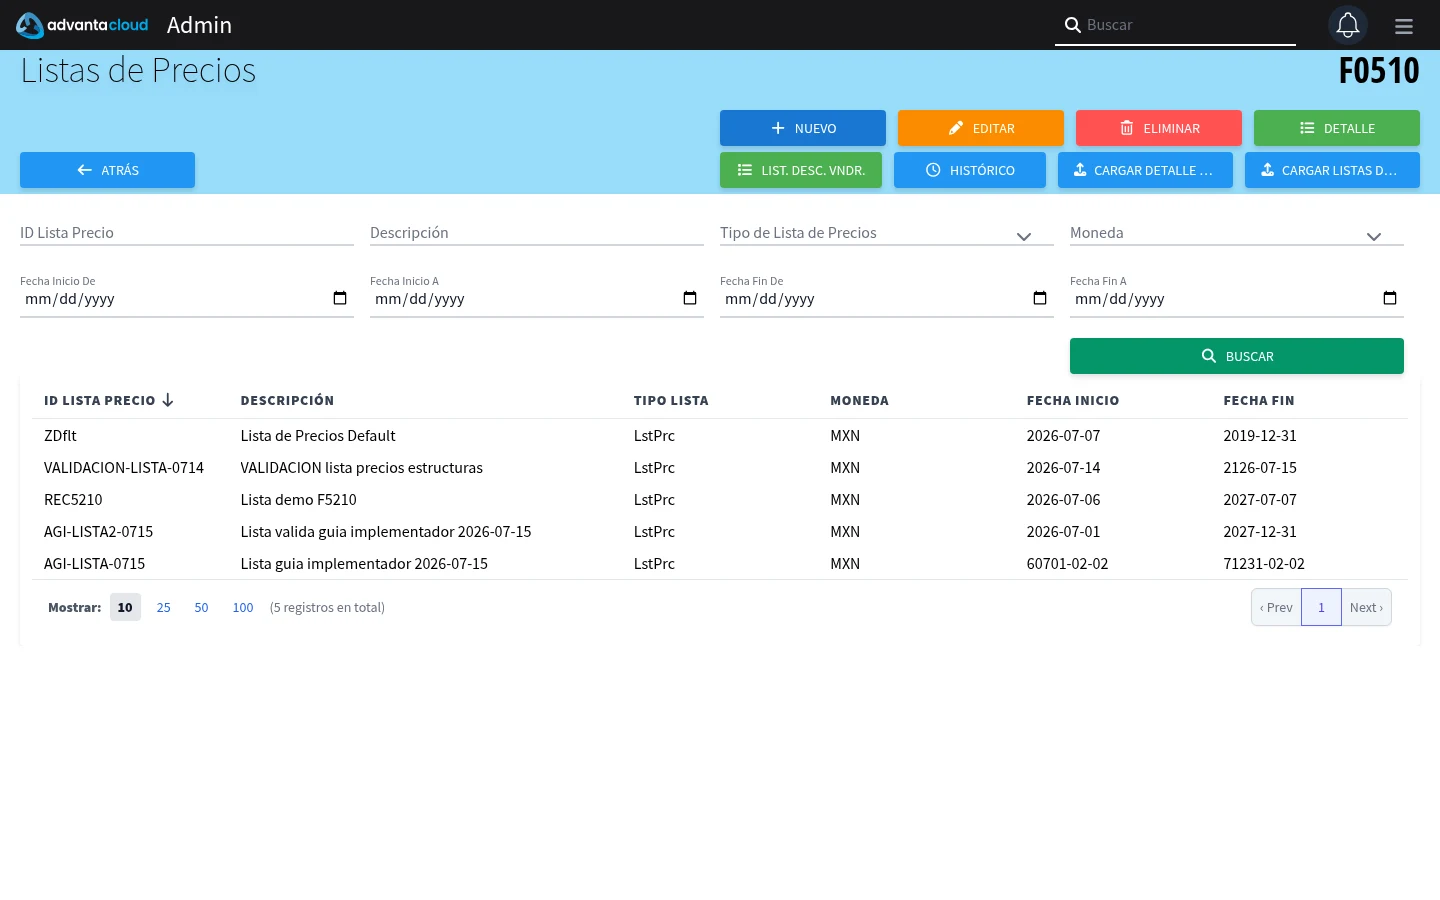This screenshot has width=1440, height=900.
Task: Go back with ATRÁS button
Action: point(107,170)
